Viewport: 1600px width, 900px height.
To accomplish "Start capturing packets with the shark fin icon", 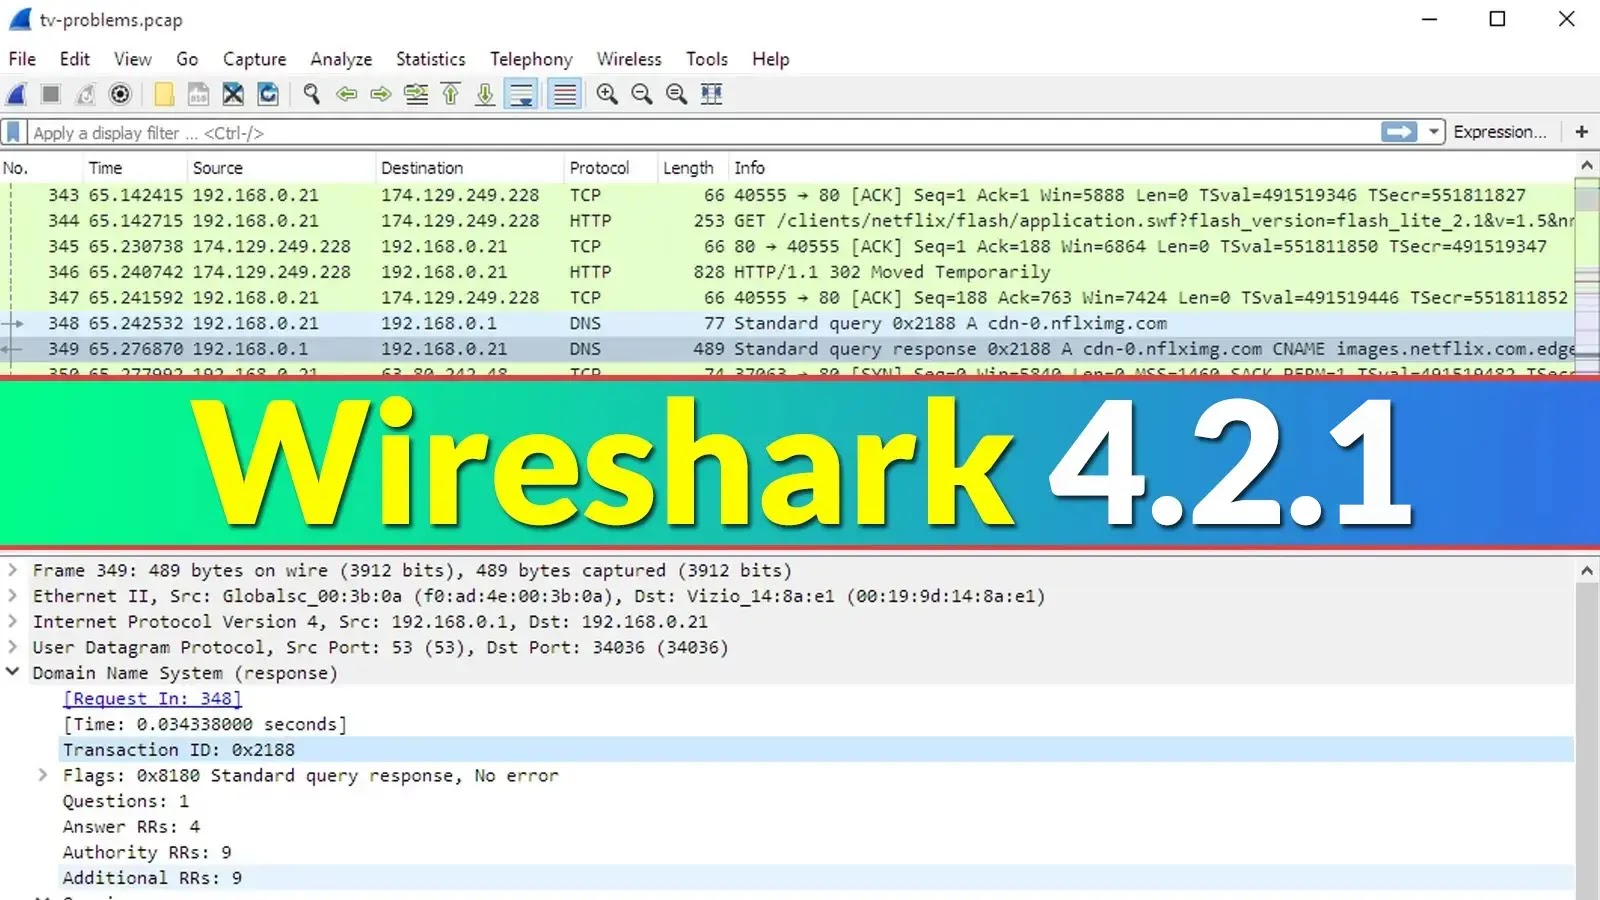I will tap(17, 94).
